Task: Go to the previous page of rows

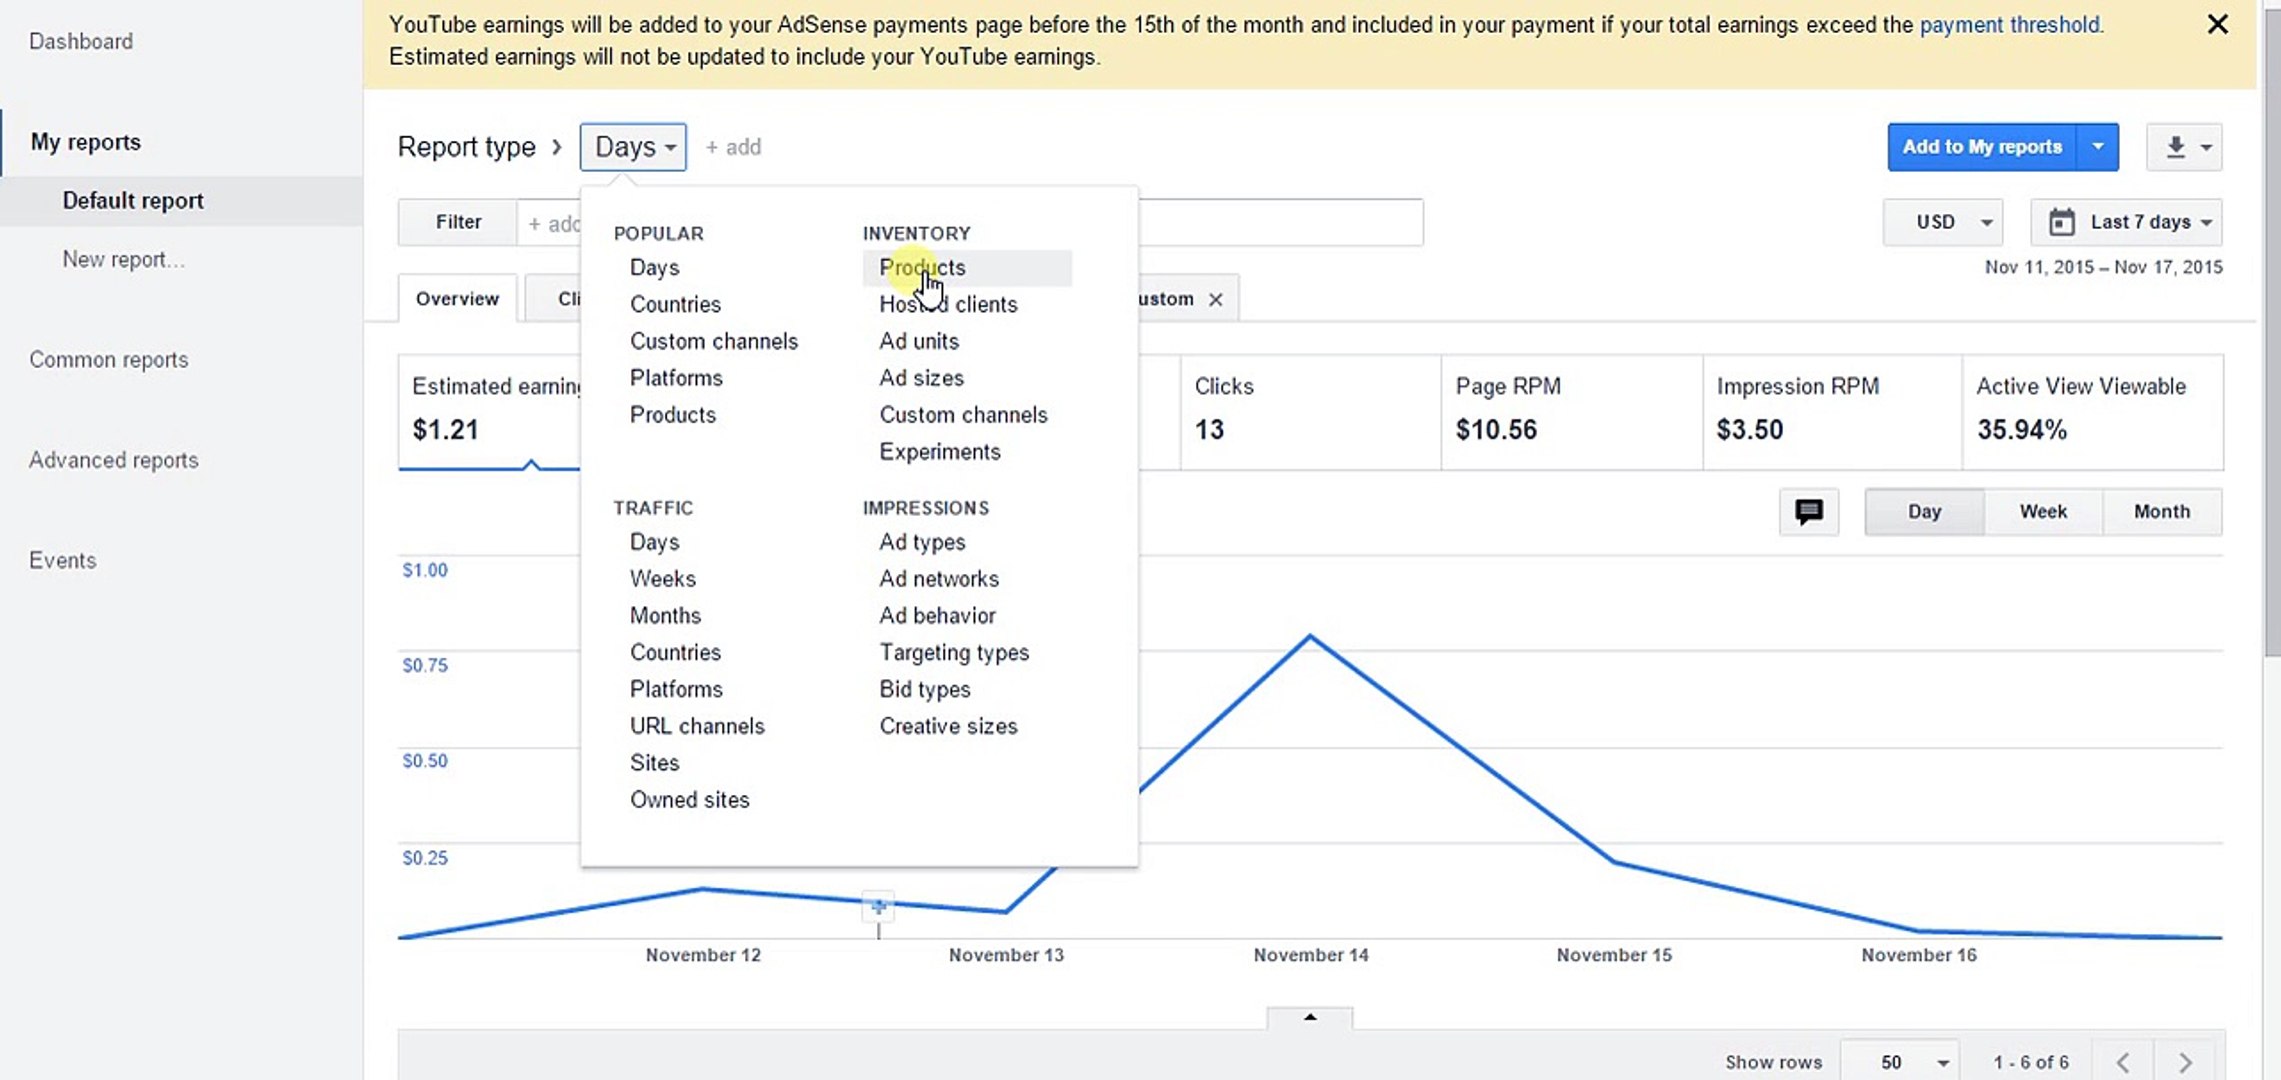Action: tap(2122, 1062)
